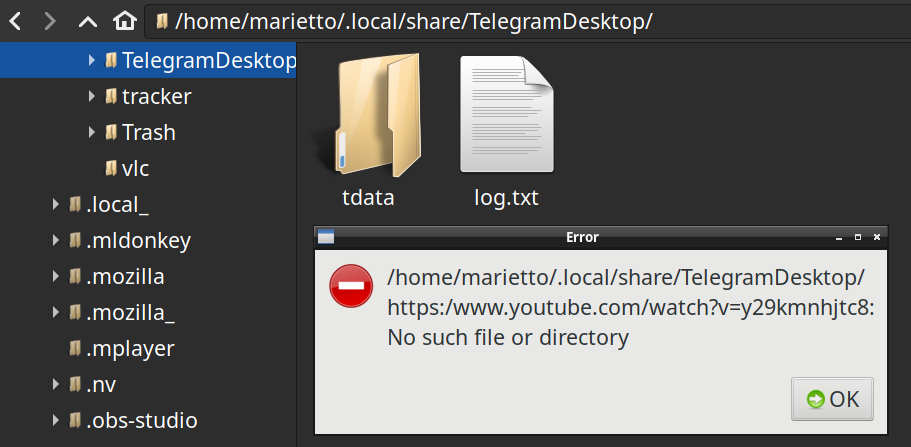The image size is (911, 447).
Task: Expand the .obs-studio tree node
Action: click(x=56, y=420)
